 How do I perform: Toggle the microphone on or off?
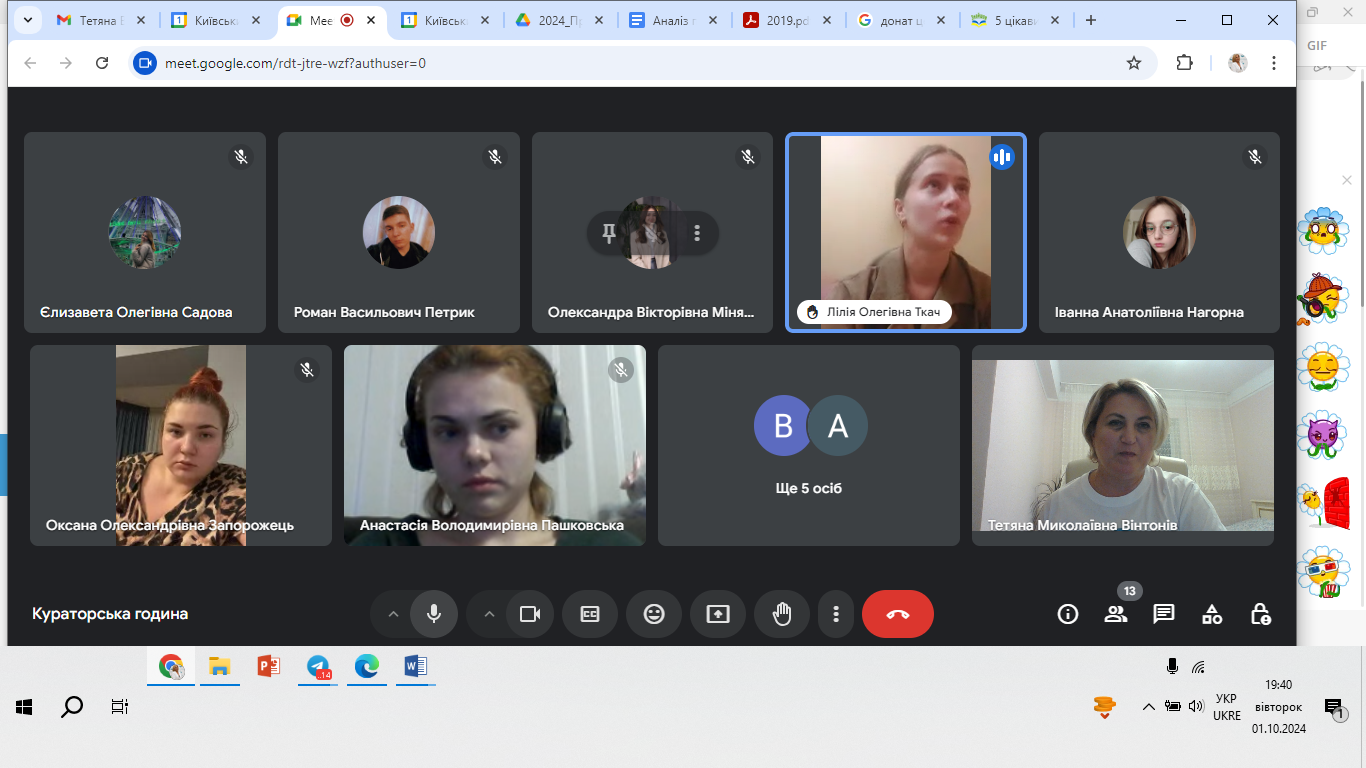pos(434,614)
